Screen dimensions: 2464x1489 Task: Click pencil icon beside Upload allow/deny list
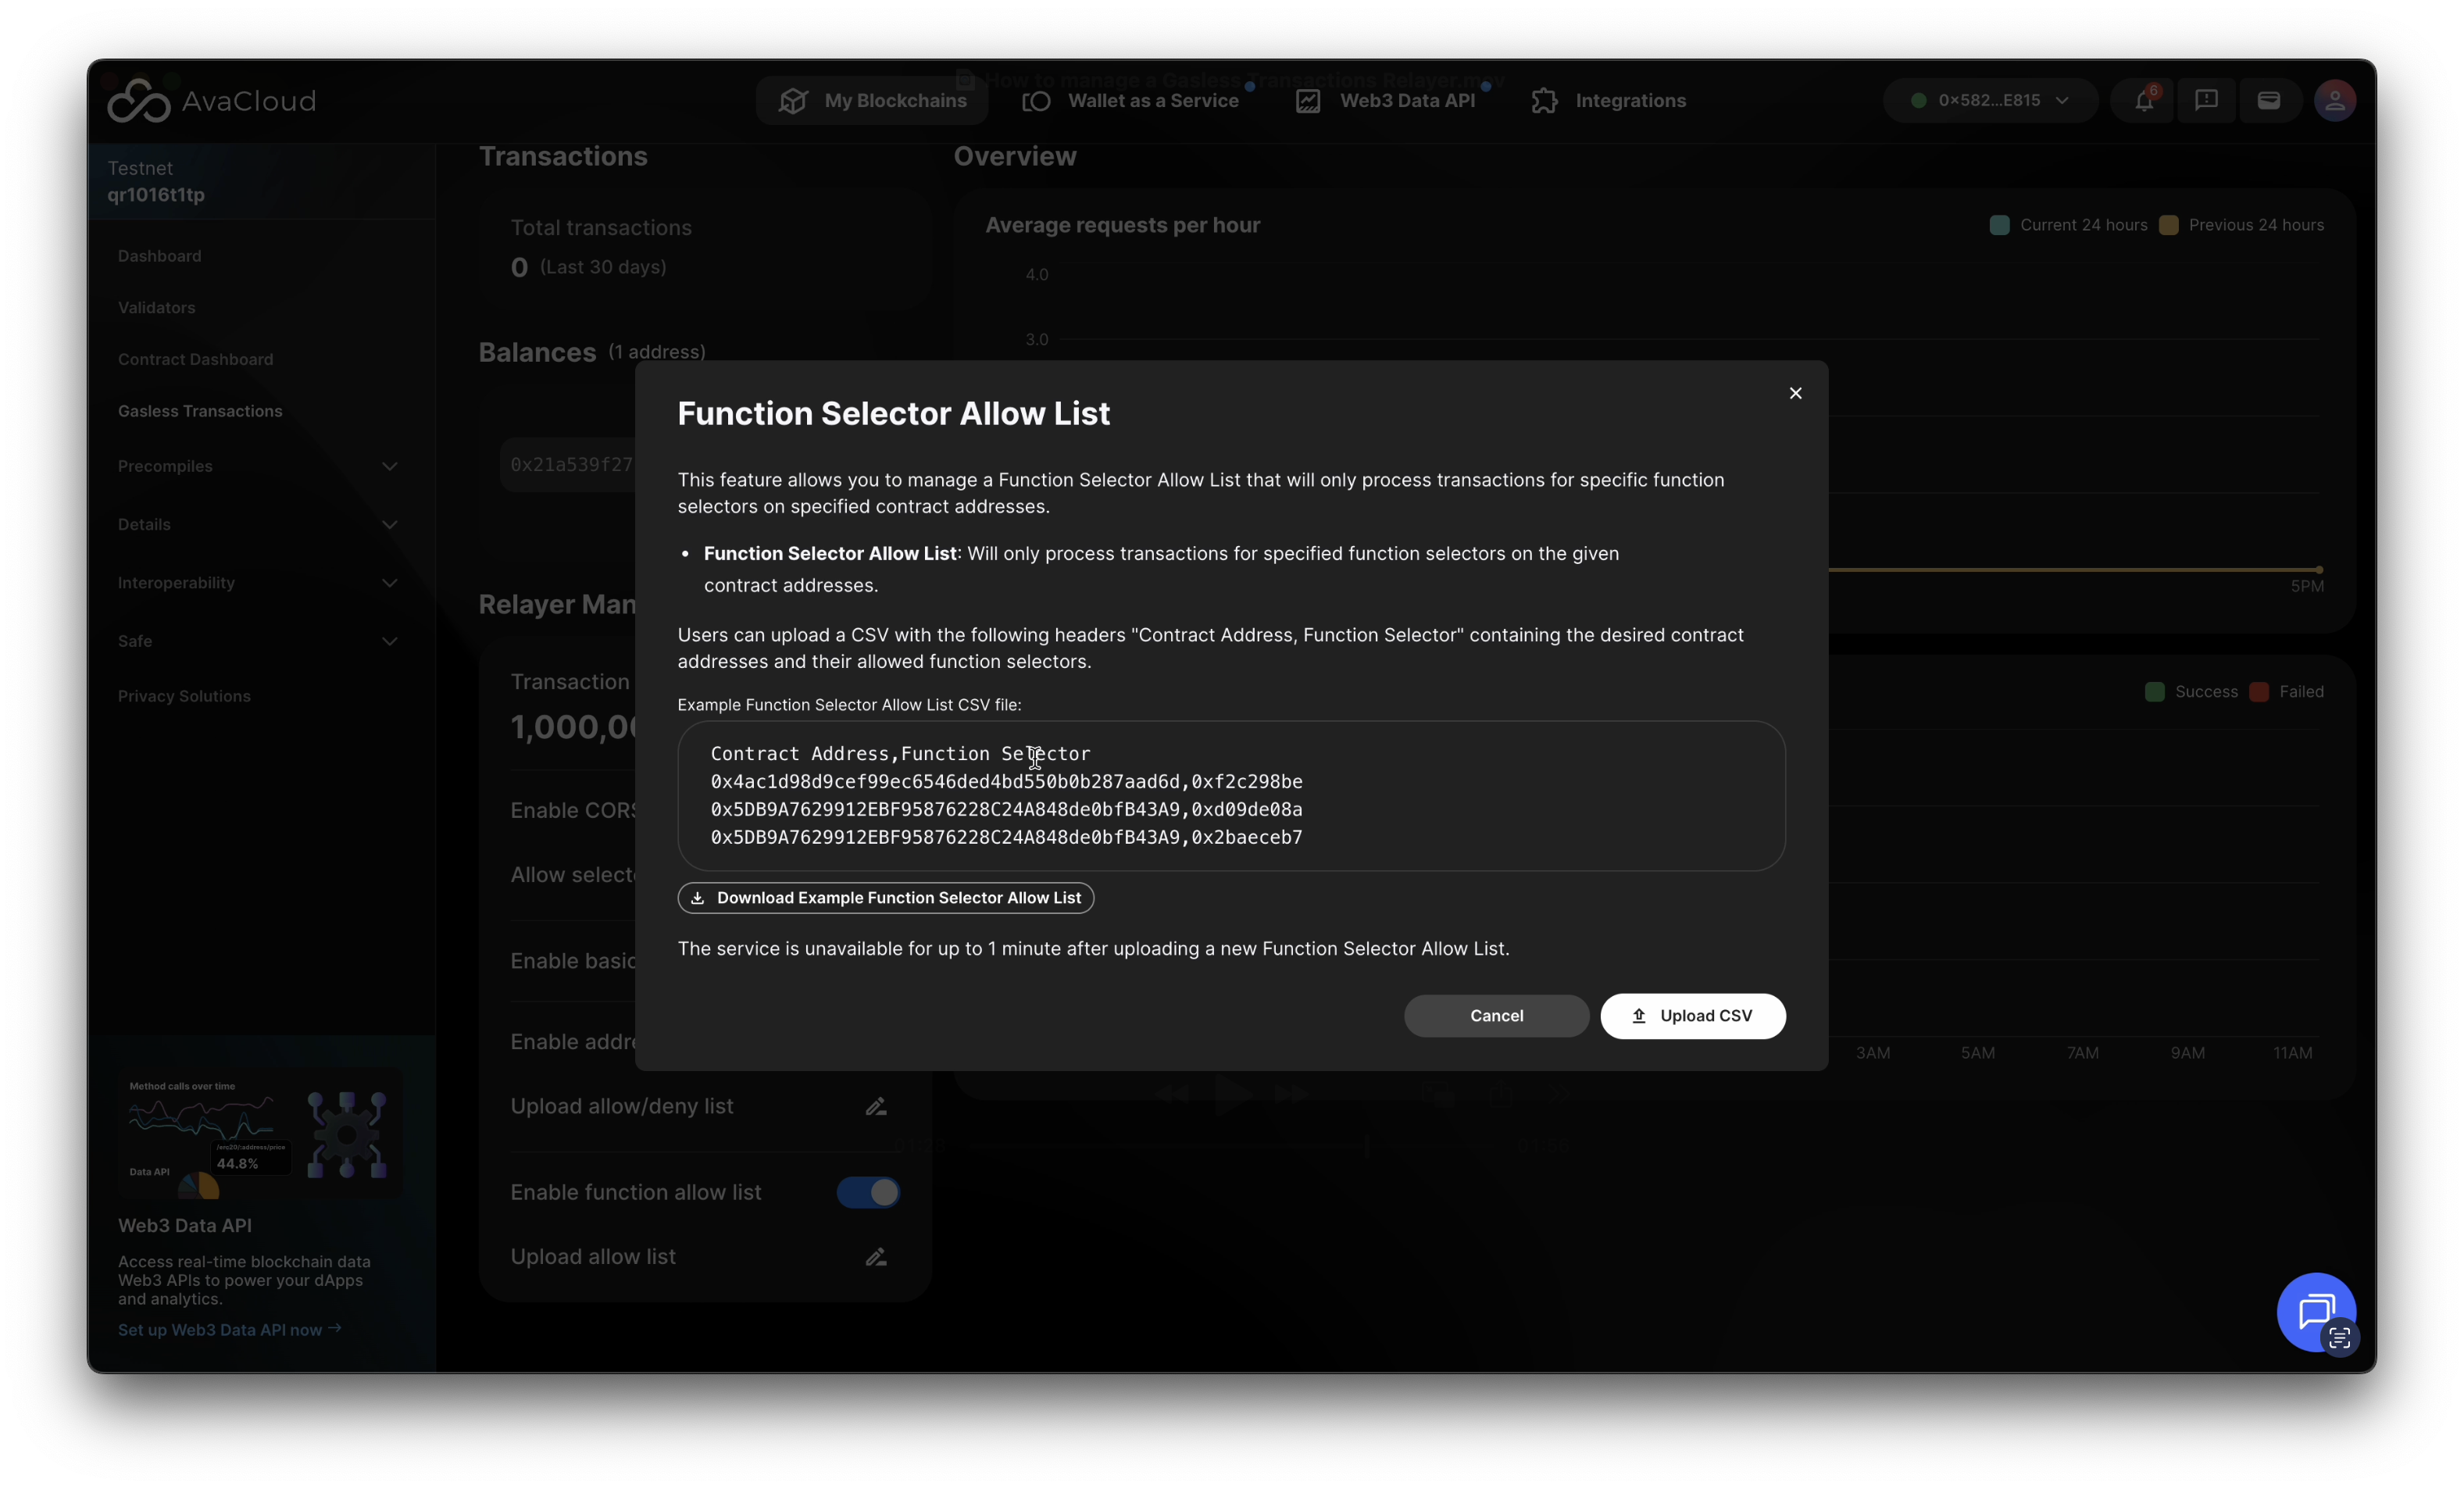(875, 1106)
